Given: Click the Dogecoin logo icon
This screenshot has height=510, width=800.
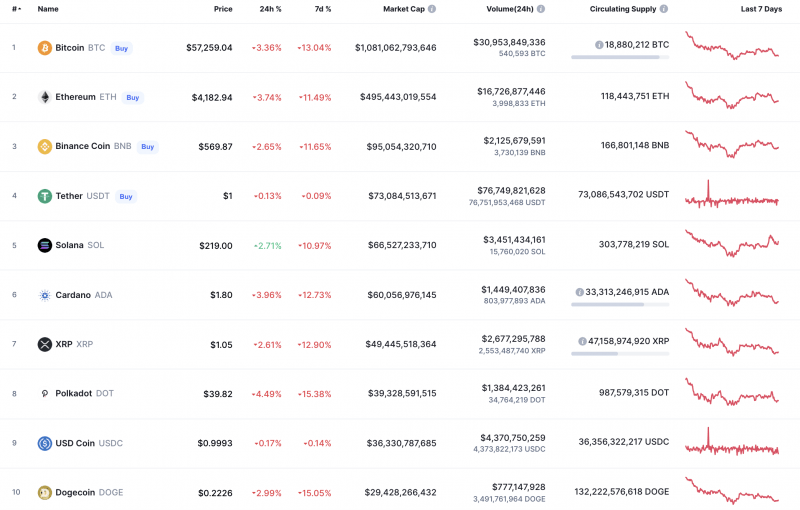Looking at the screenshot, I should [44, 492].
